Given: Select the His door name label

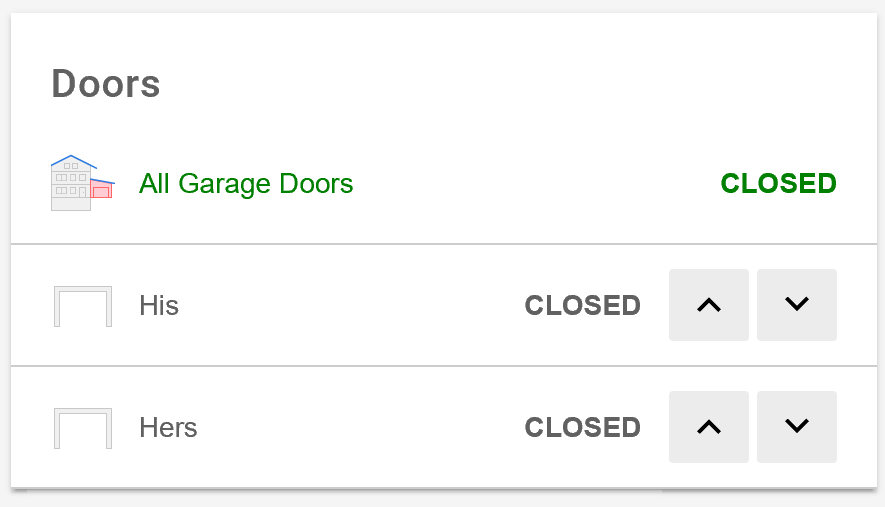Looking at the screenshot, I should (159, 306).
